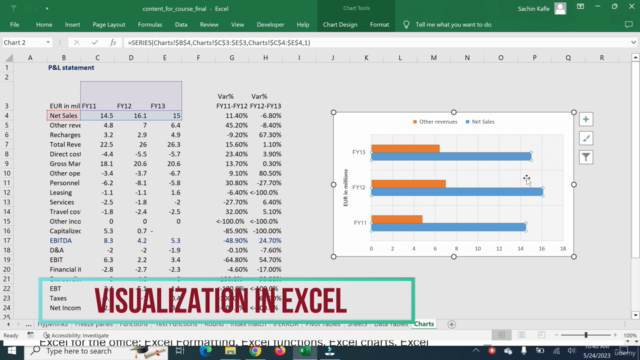Viewport: 640px width, 360px height.
Task: Open the Chart Filters funnel button
Action: 586,157
